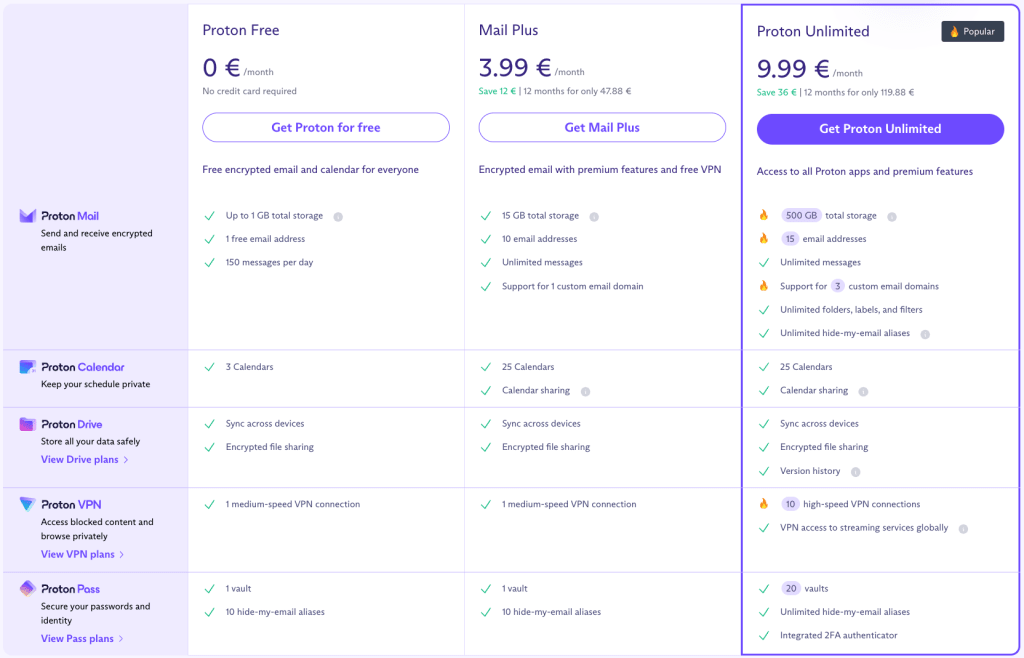This screenshot has width=1024, height=658.
Task: Click the Proton VPN shield icon
Action: pos(27,505)
